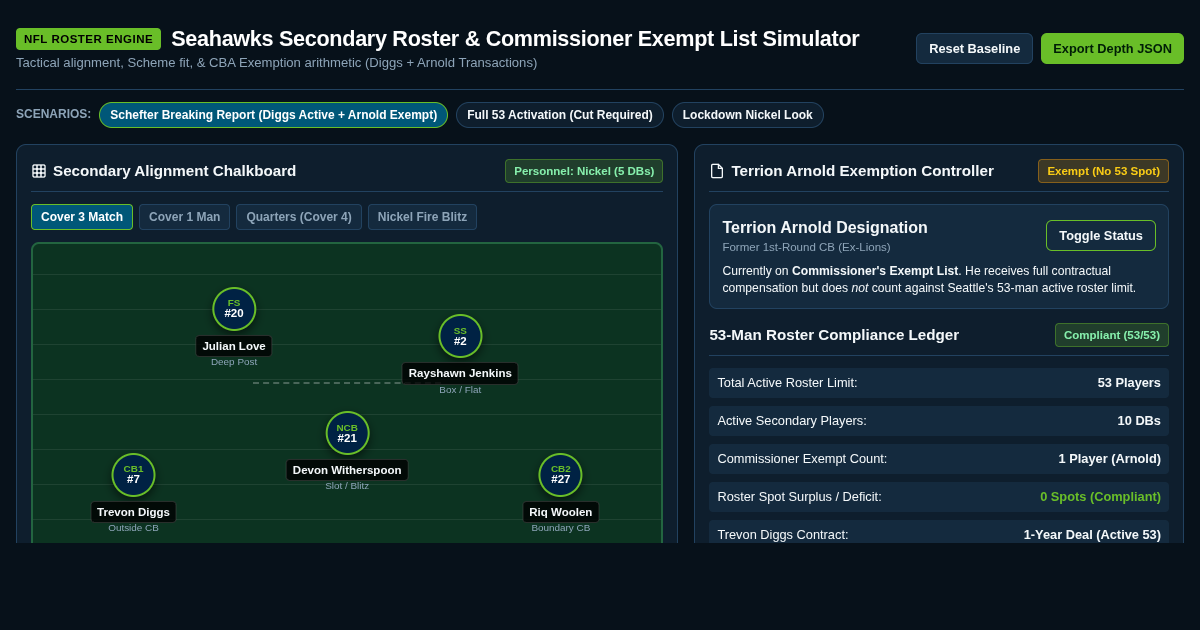Click the Seahawks Secondary Roster simulator title
Image resolution: width=1200 pixels, height=630 pixels.
point(515,39)
